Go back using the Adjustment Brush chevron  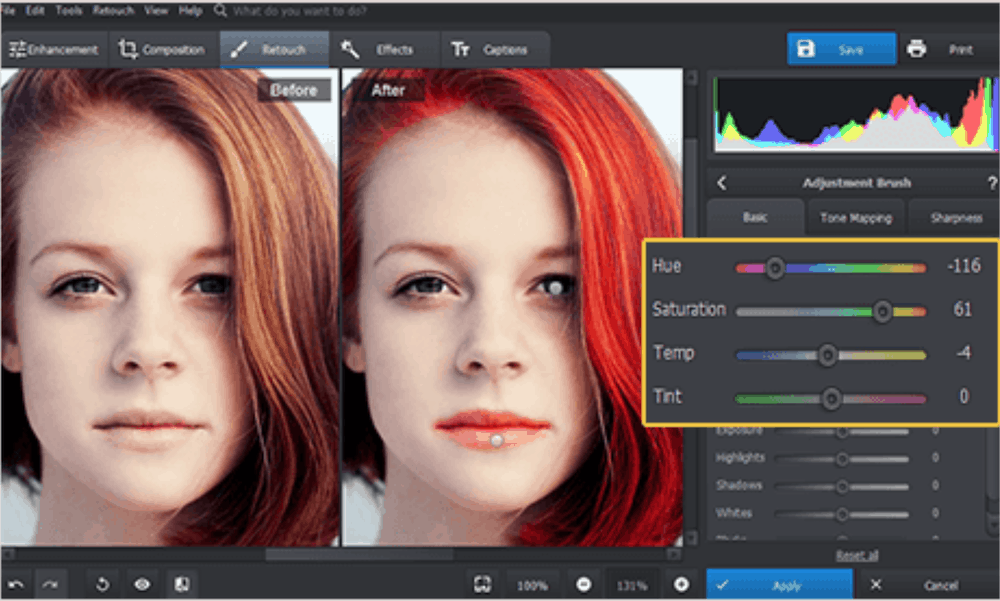[721, 183]
